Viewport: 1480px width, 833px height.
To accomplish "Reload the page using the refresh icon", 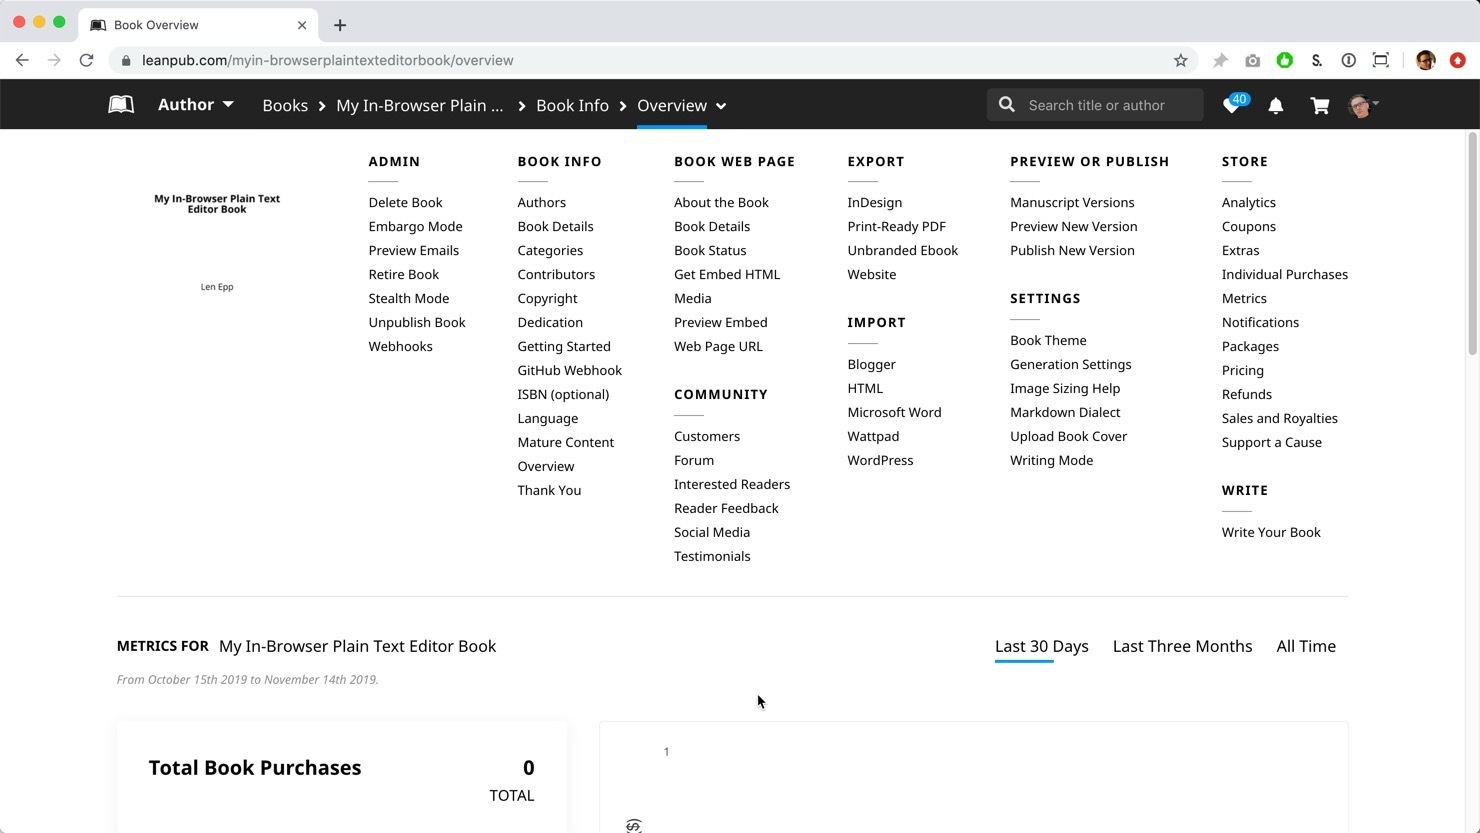I will [87, 60].
